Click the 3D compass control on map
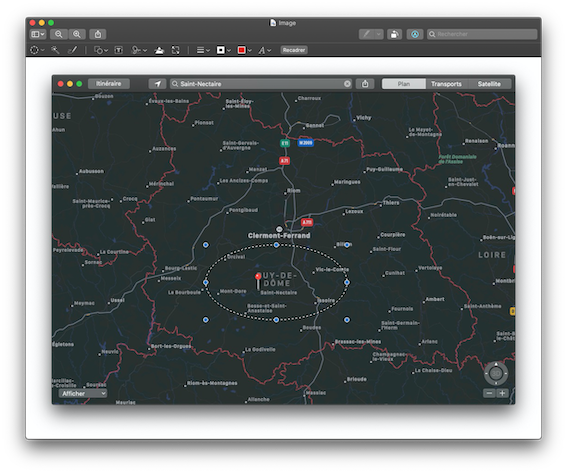The width and height of the screenshot is (567, 473). 496,373
